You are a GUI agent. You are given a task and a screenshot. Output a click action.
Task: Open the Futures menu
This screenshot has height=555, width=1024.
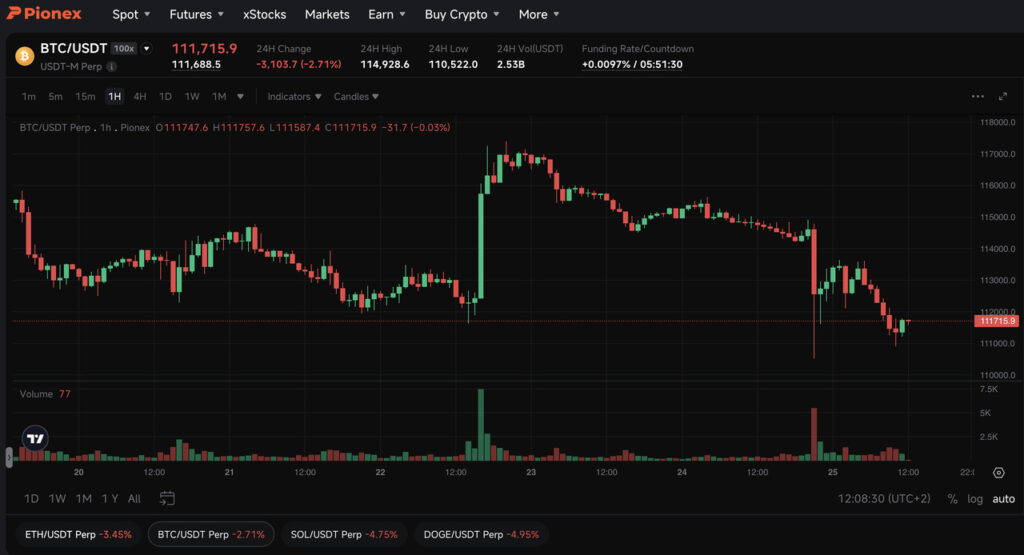196,14
